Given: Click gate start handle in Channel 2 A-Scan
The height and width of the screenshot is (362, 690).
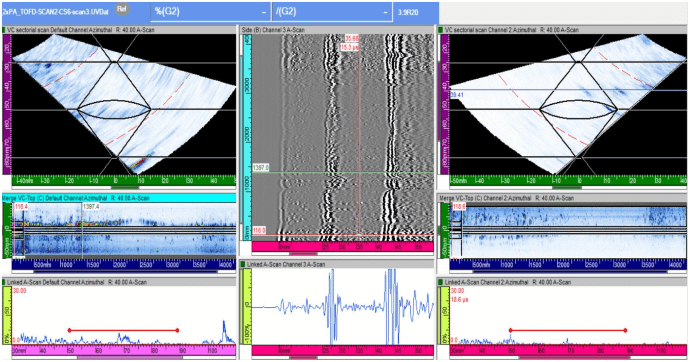Looking at the screenshot, I should (x=510, y=330).
